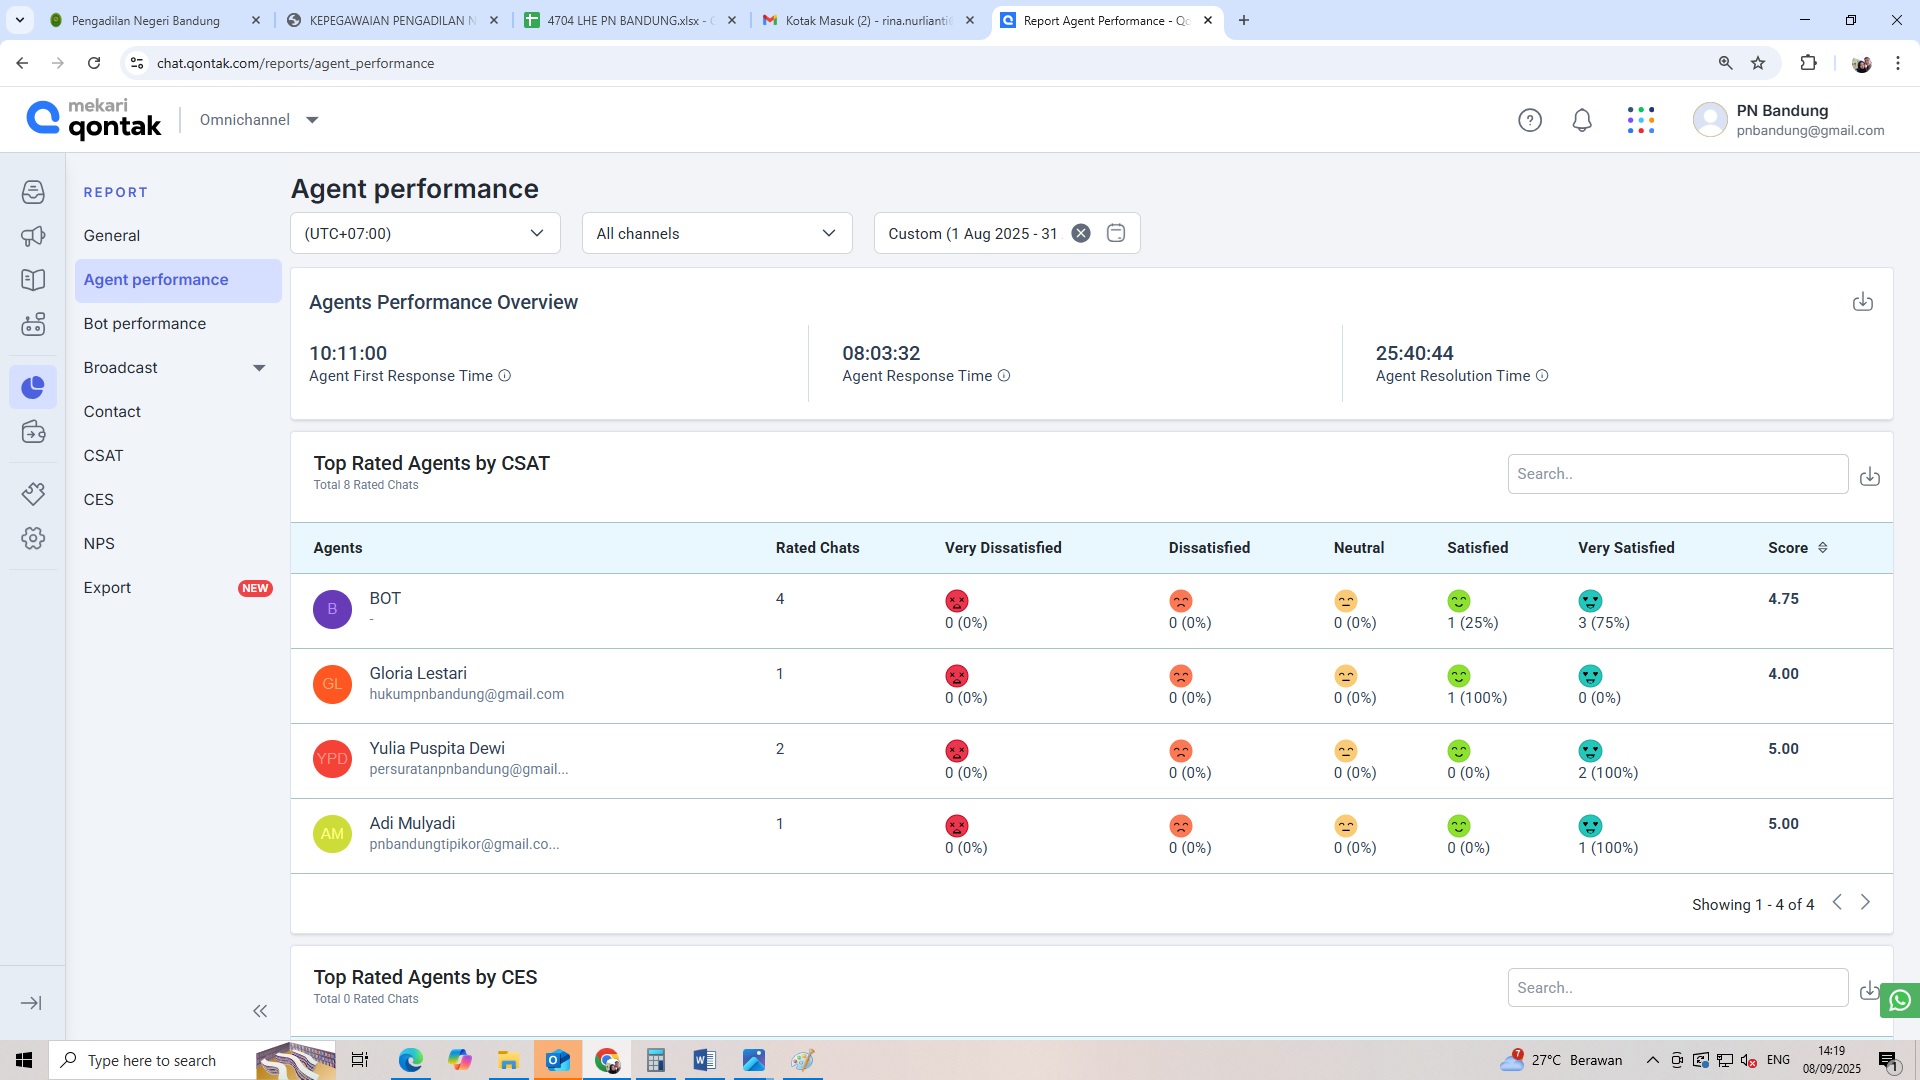
Task: Clear the custom date range filter
Action: pos(1081,233)
